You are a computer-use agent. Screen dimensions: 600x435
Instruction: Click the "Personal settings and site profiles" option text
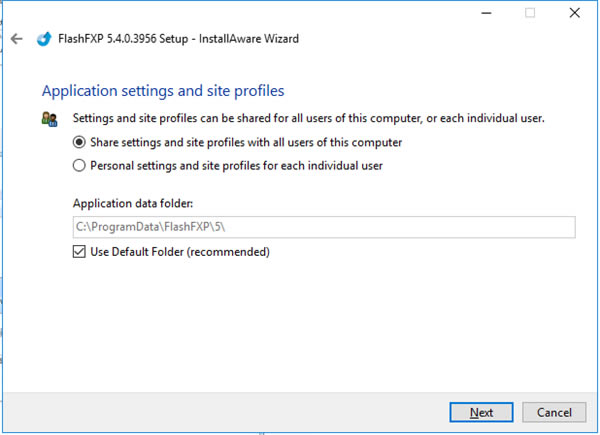(236, 166)
